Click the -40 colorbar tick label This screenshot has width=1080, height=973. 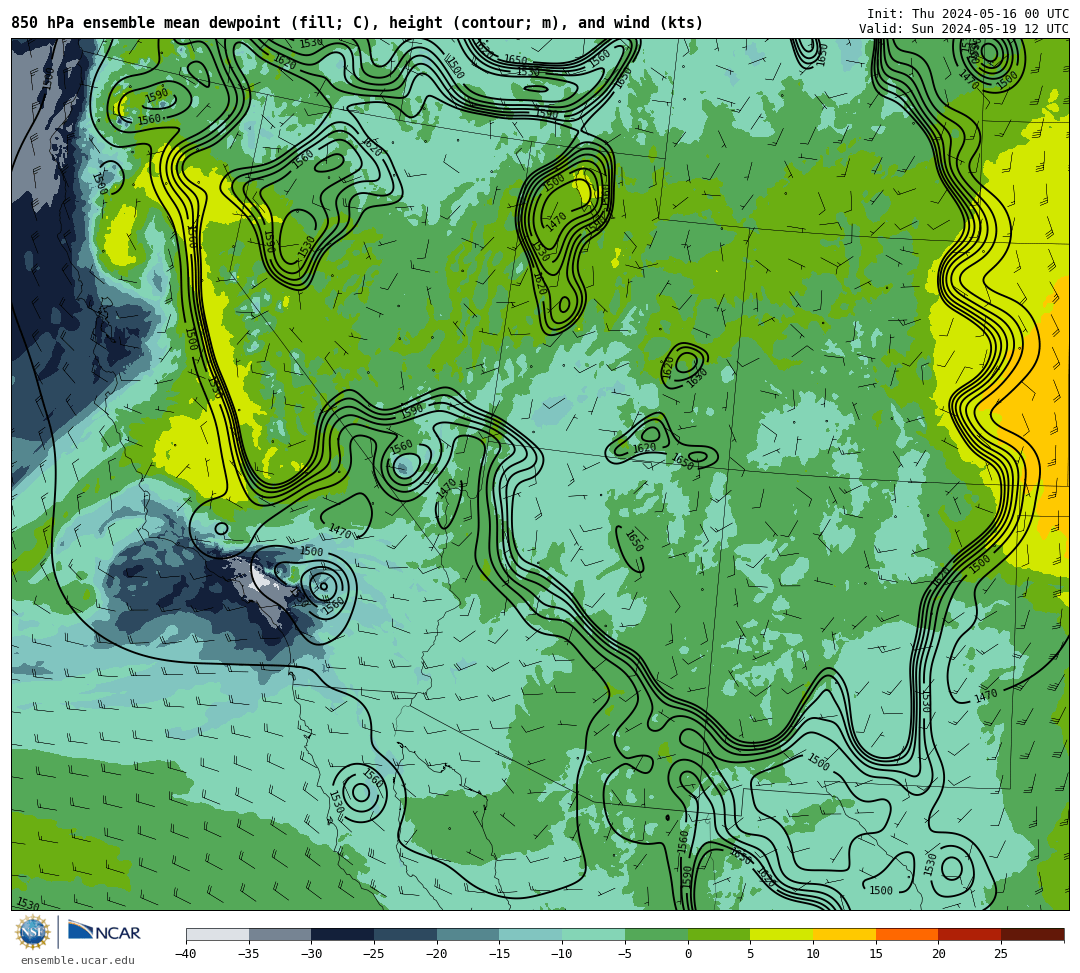[x=185, y=954]
